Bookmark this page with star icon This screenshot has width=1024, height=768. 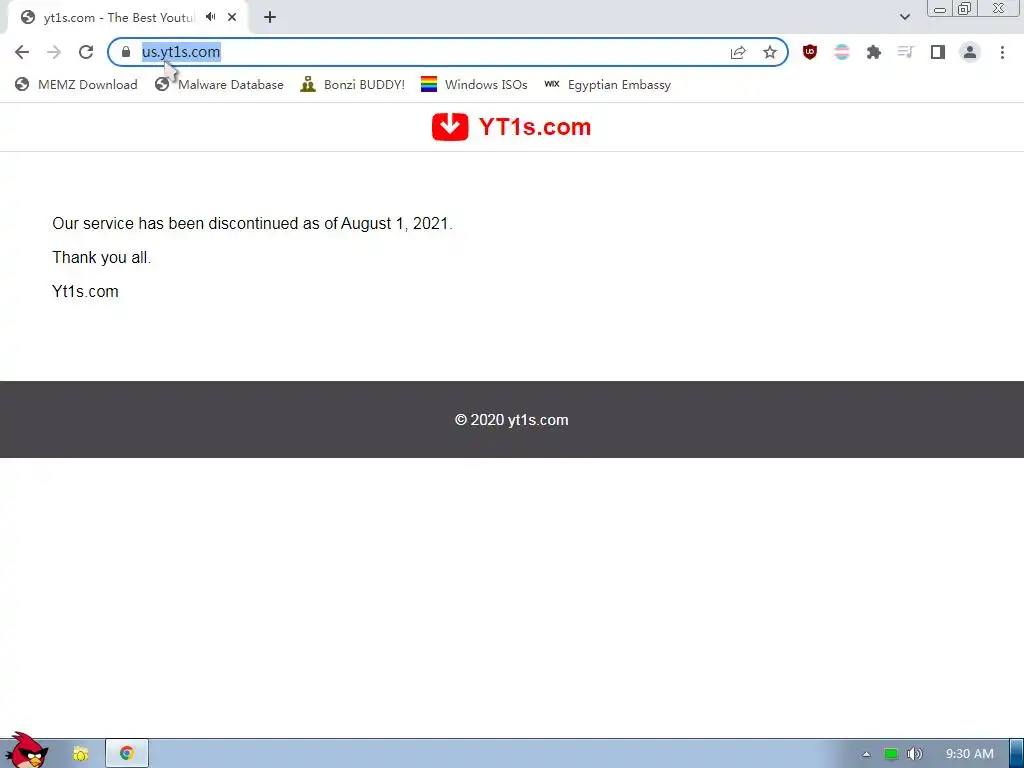click(770, 52)
